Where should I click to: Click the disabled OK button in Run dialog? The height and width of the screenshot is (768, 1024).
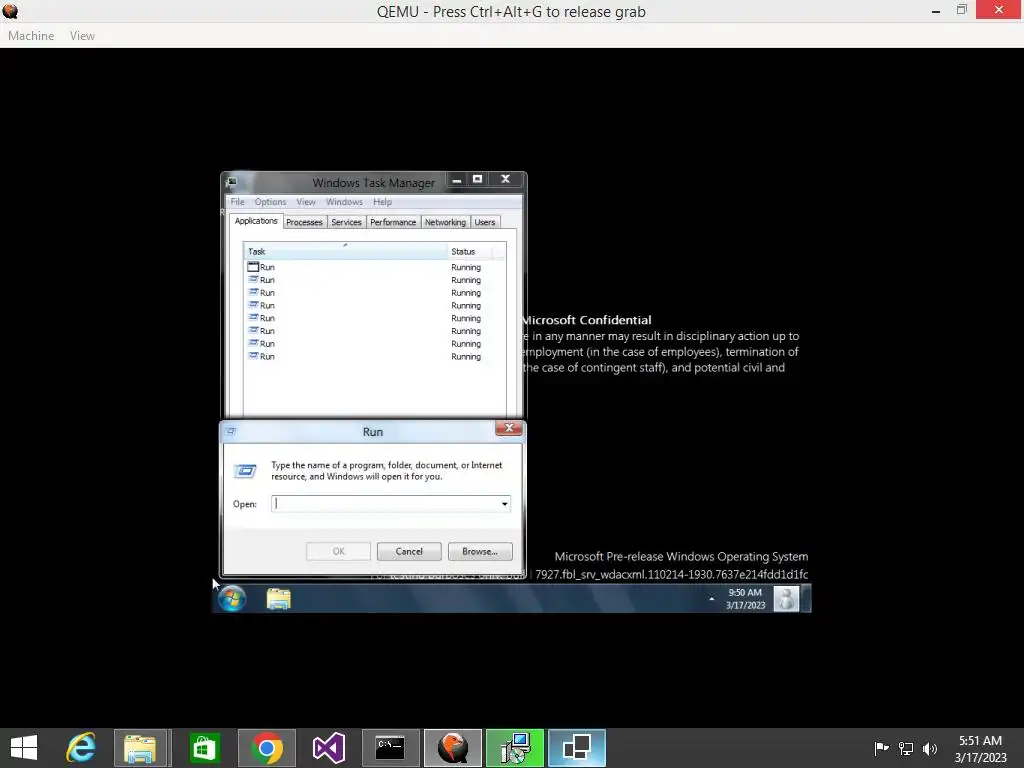[x=338, y=551]
